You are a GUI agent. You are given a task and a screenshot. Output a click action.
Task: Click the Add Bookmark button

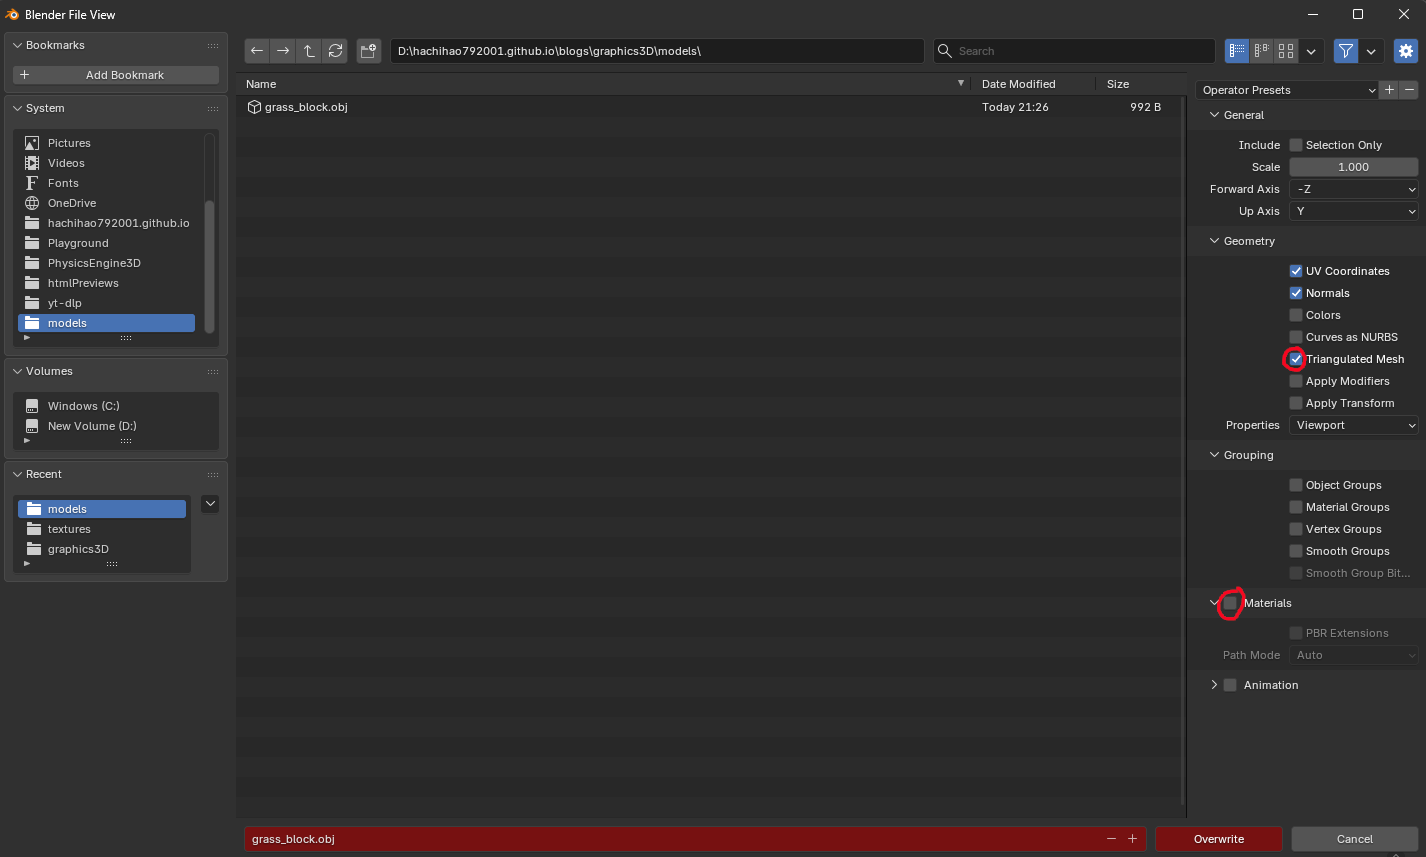coord(116,75)
